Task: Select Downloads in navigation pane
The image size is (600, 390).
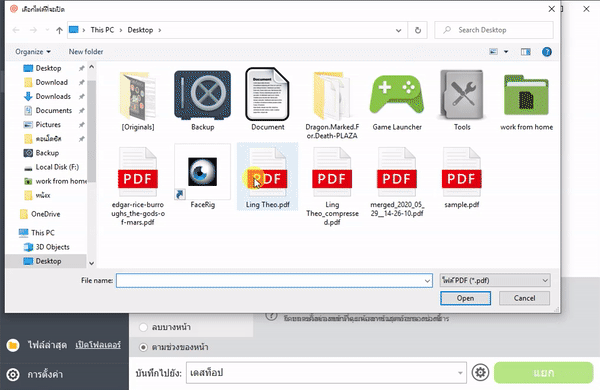Action: [53, 96]
